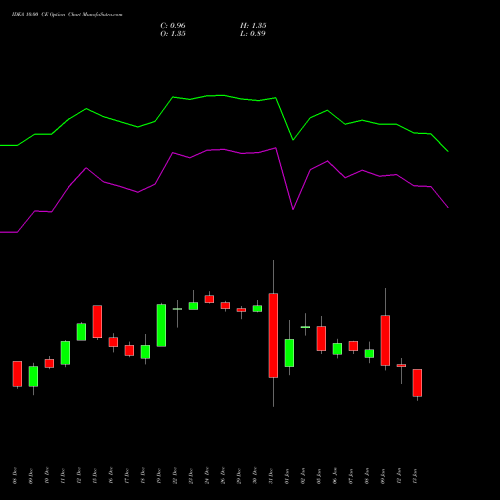The height and width of the screenshot is (500, 500).
Task: Click the '31 Dec' date axis label
Action: pyautogui.click(x=271, y=476)
